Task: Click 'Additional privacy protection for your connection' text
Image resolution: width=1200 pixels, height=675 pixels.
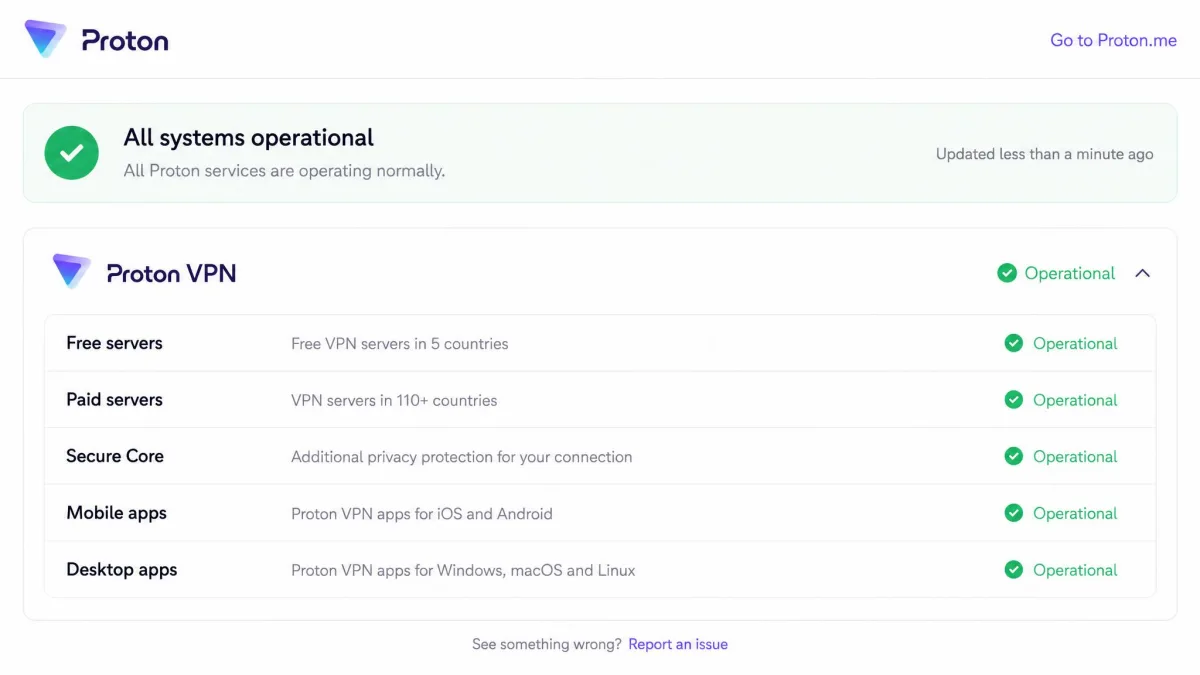Action: pyautogui.click(x=462, y=457)
